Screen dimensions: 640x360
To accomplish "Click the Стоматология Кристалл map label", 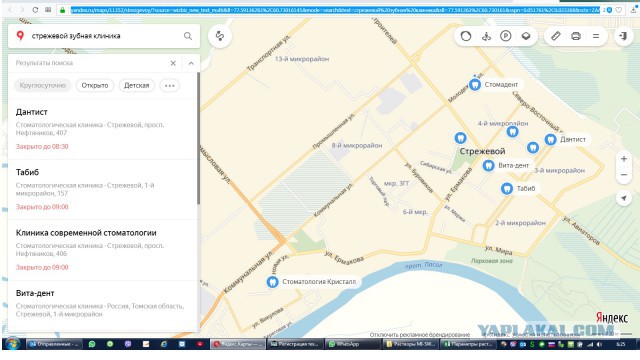I will pos(319,282).
